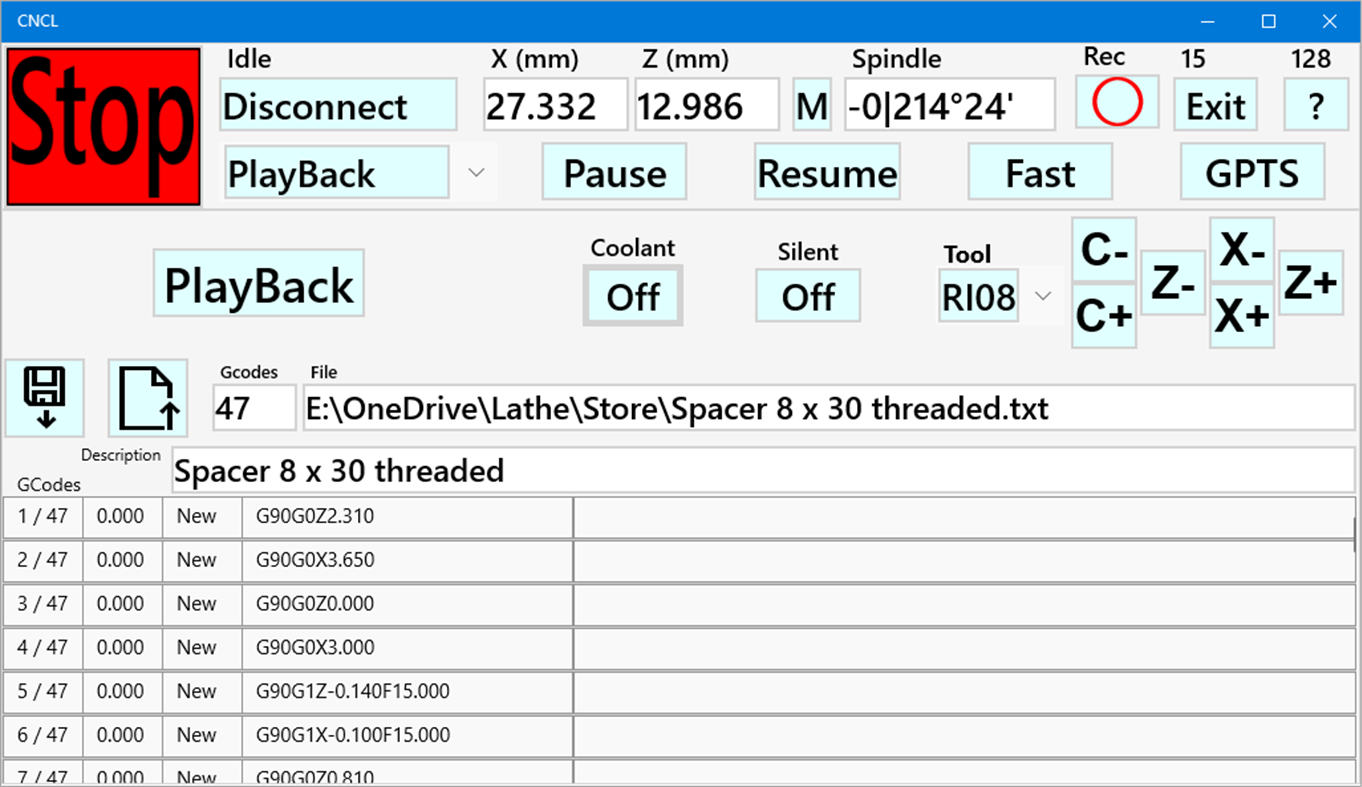1362x787 pixels.
Task: Click the Z+ jog control
Action: tap(1311, 282)
